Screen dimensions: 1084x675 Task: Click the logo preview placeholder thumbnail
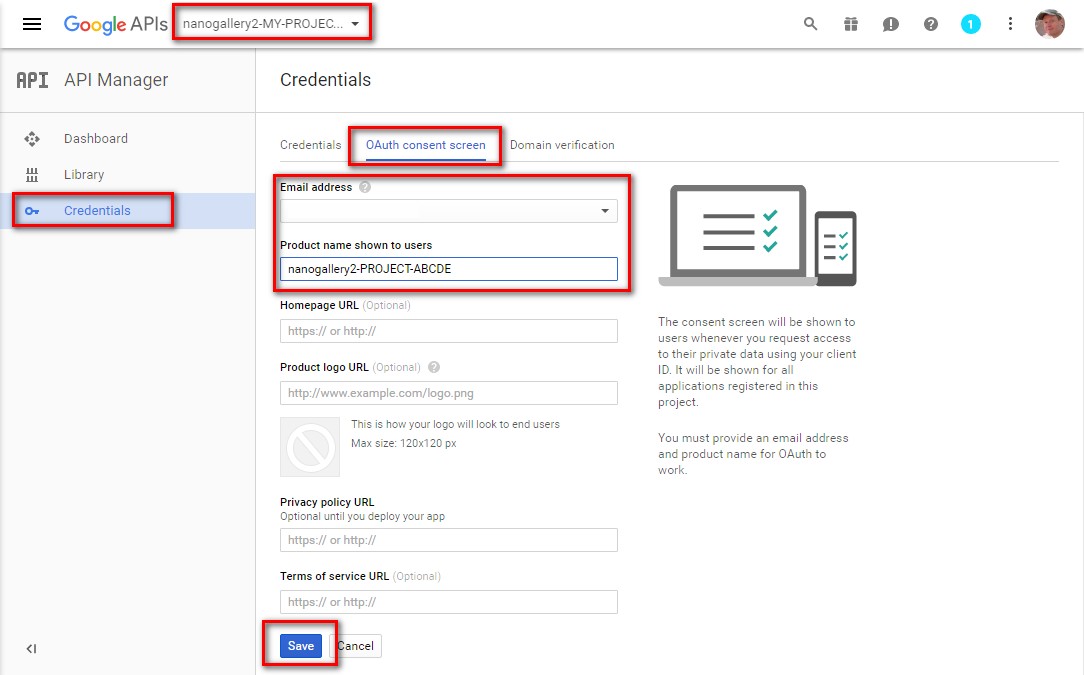[310, 447]
